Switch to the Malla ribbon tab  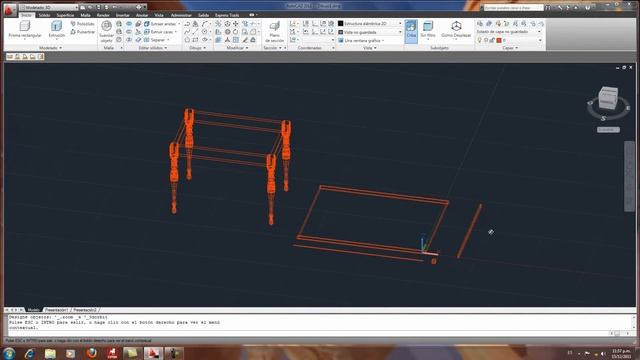point(85,15)
